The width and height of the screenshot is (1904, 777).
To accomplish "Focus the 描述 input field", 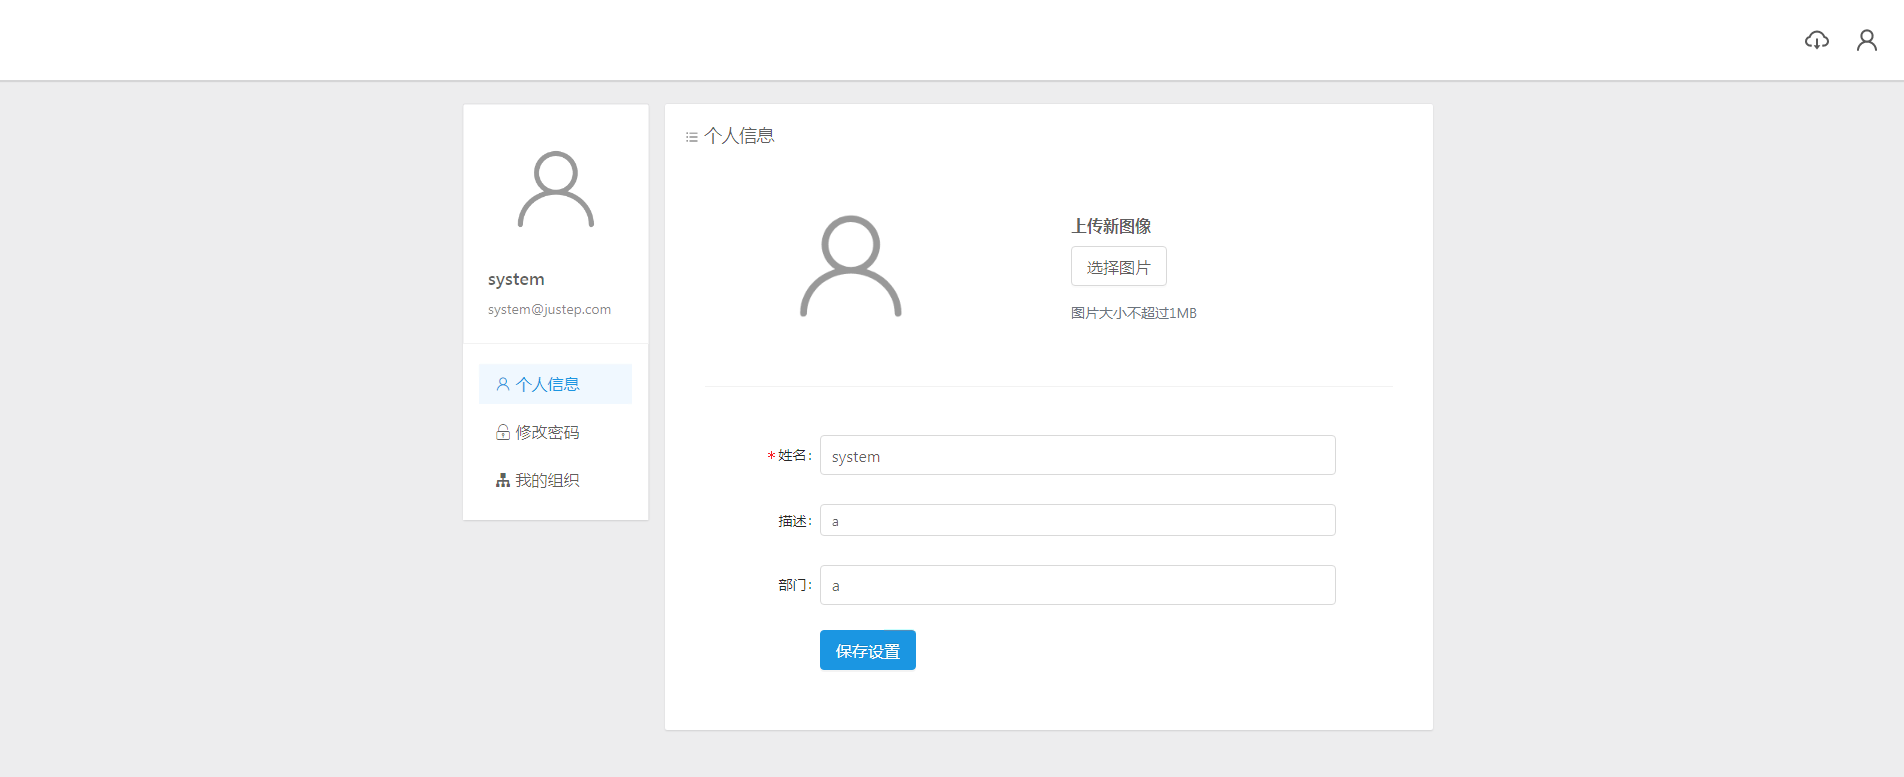I will coord(1078,520).
